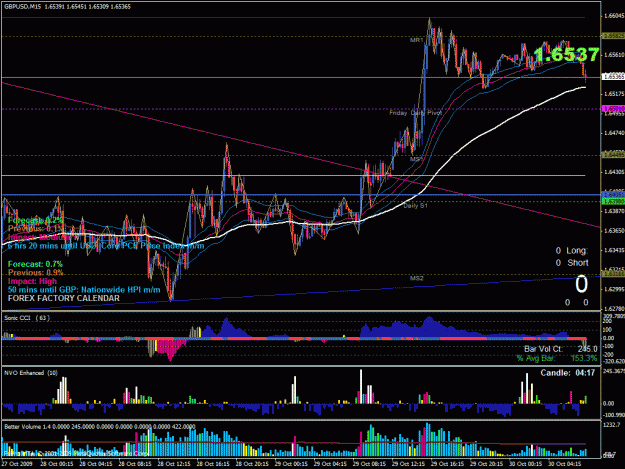Image resolution: width=625 pixels, height=469 pixels.
Task: Click the 29 Oct 08:15 time axis label
Action: click(x=369, y=464)
